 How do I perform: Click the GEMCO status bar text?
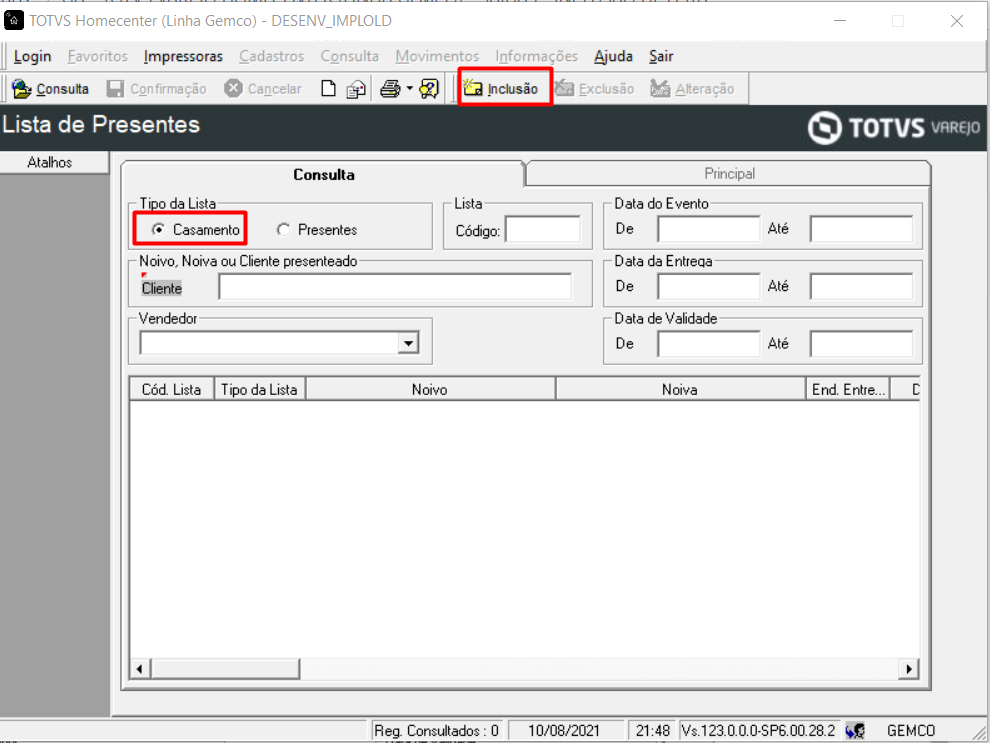(x=910, y=731)
